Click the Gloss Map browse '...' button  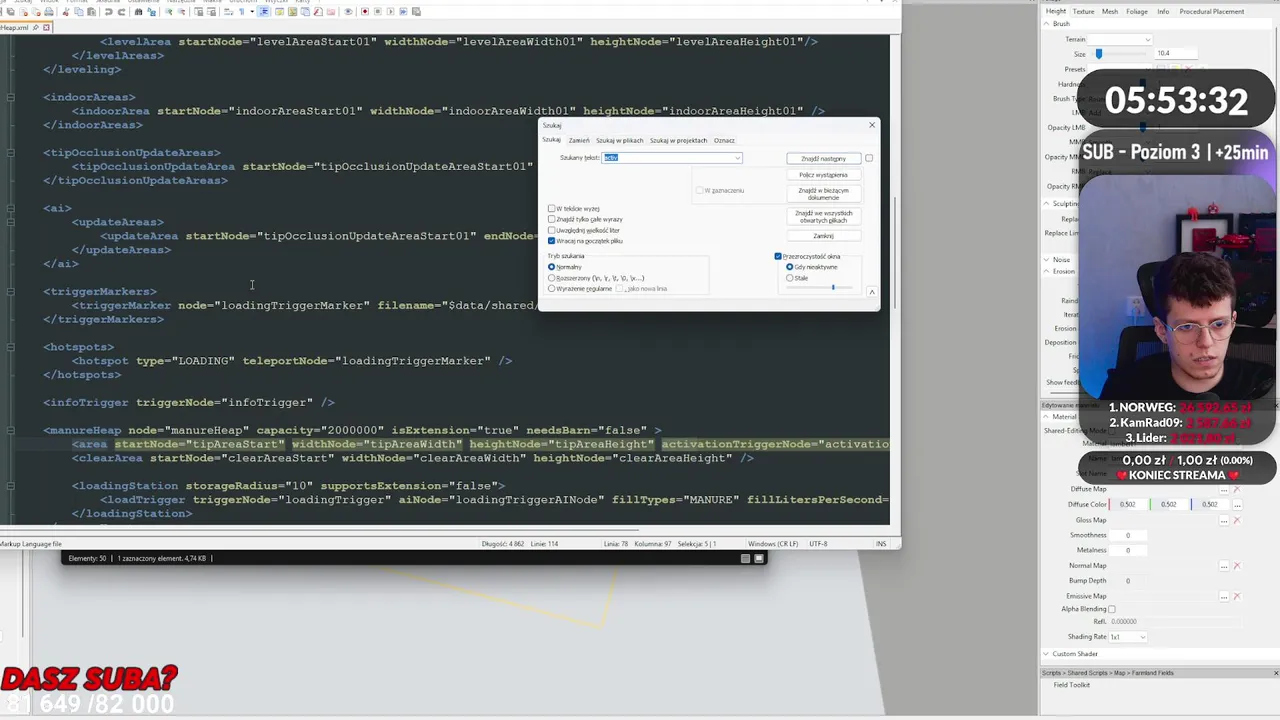point(1224,520)
